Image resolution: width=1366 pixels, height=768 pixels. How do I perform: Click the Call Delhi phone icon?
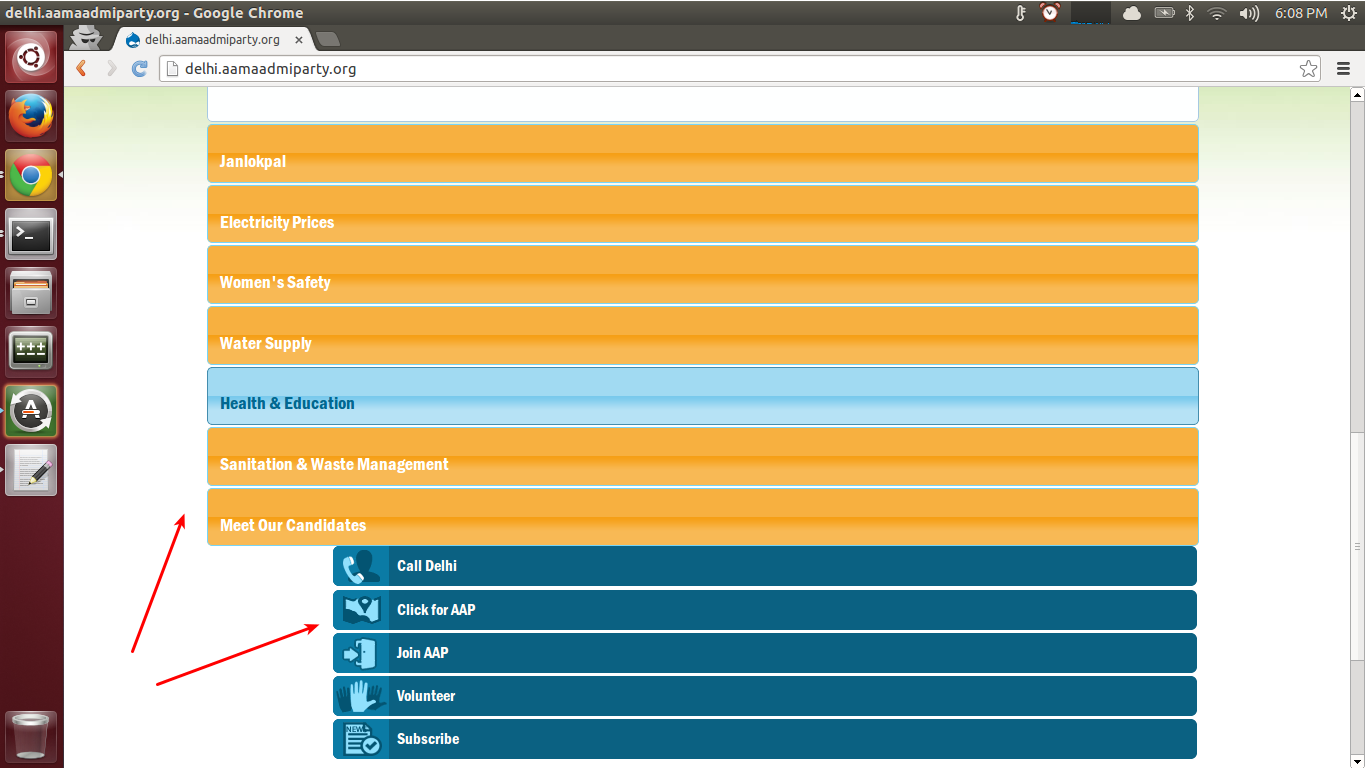coord(361,566)
